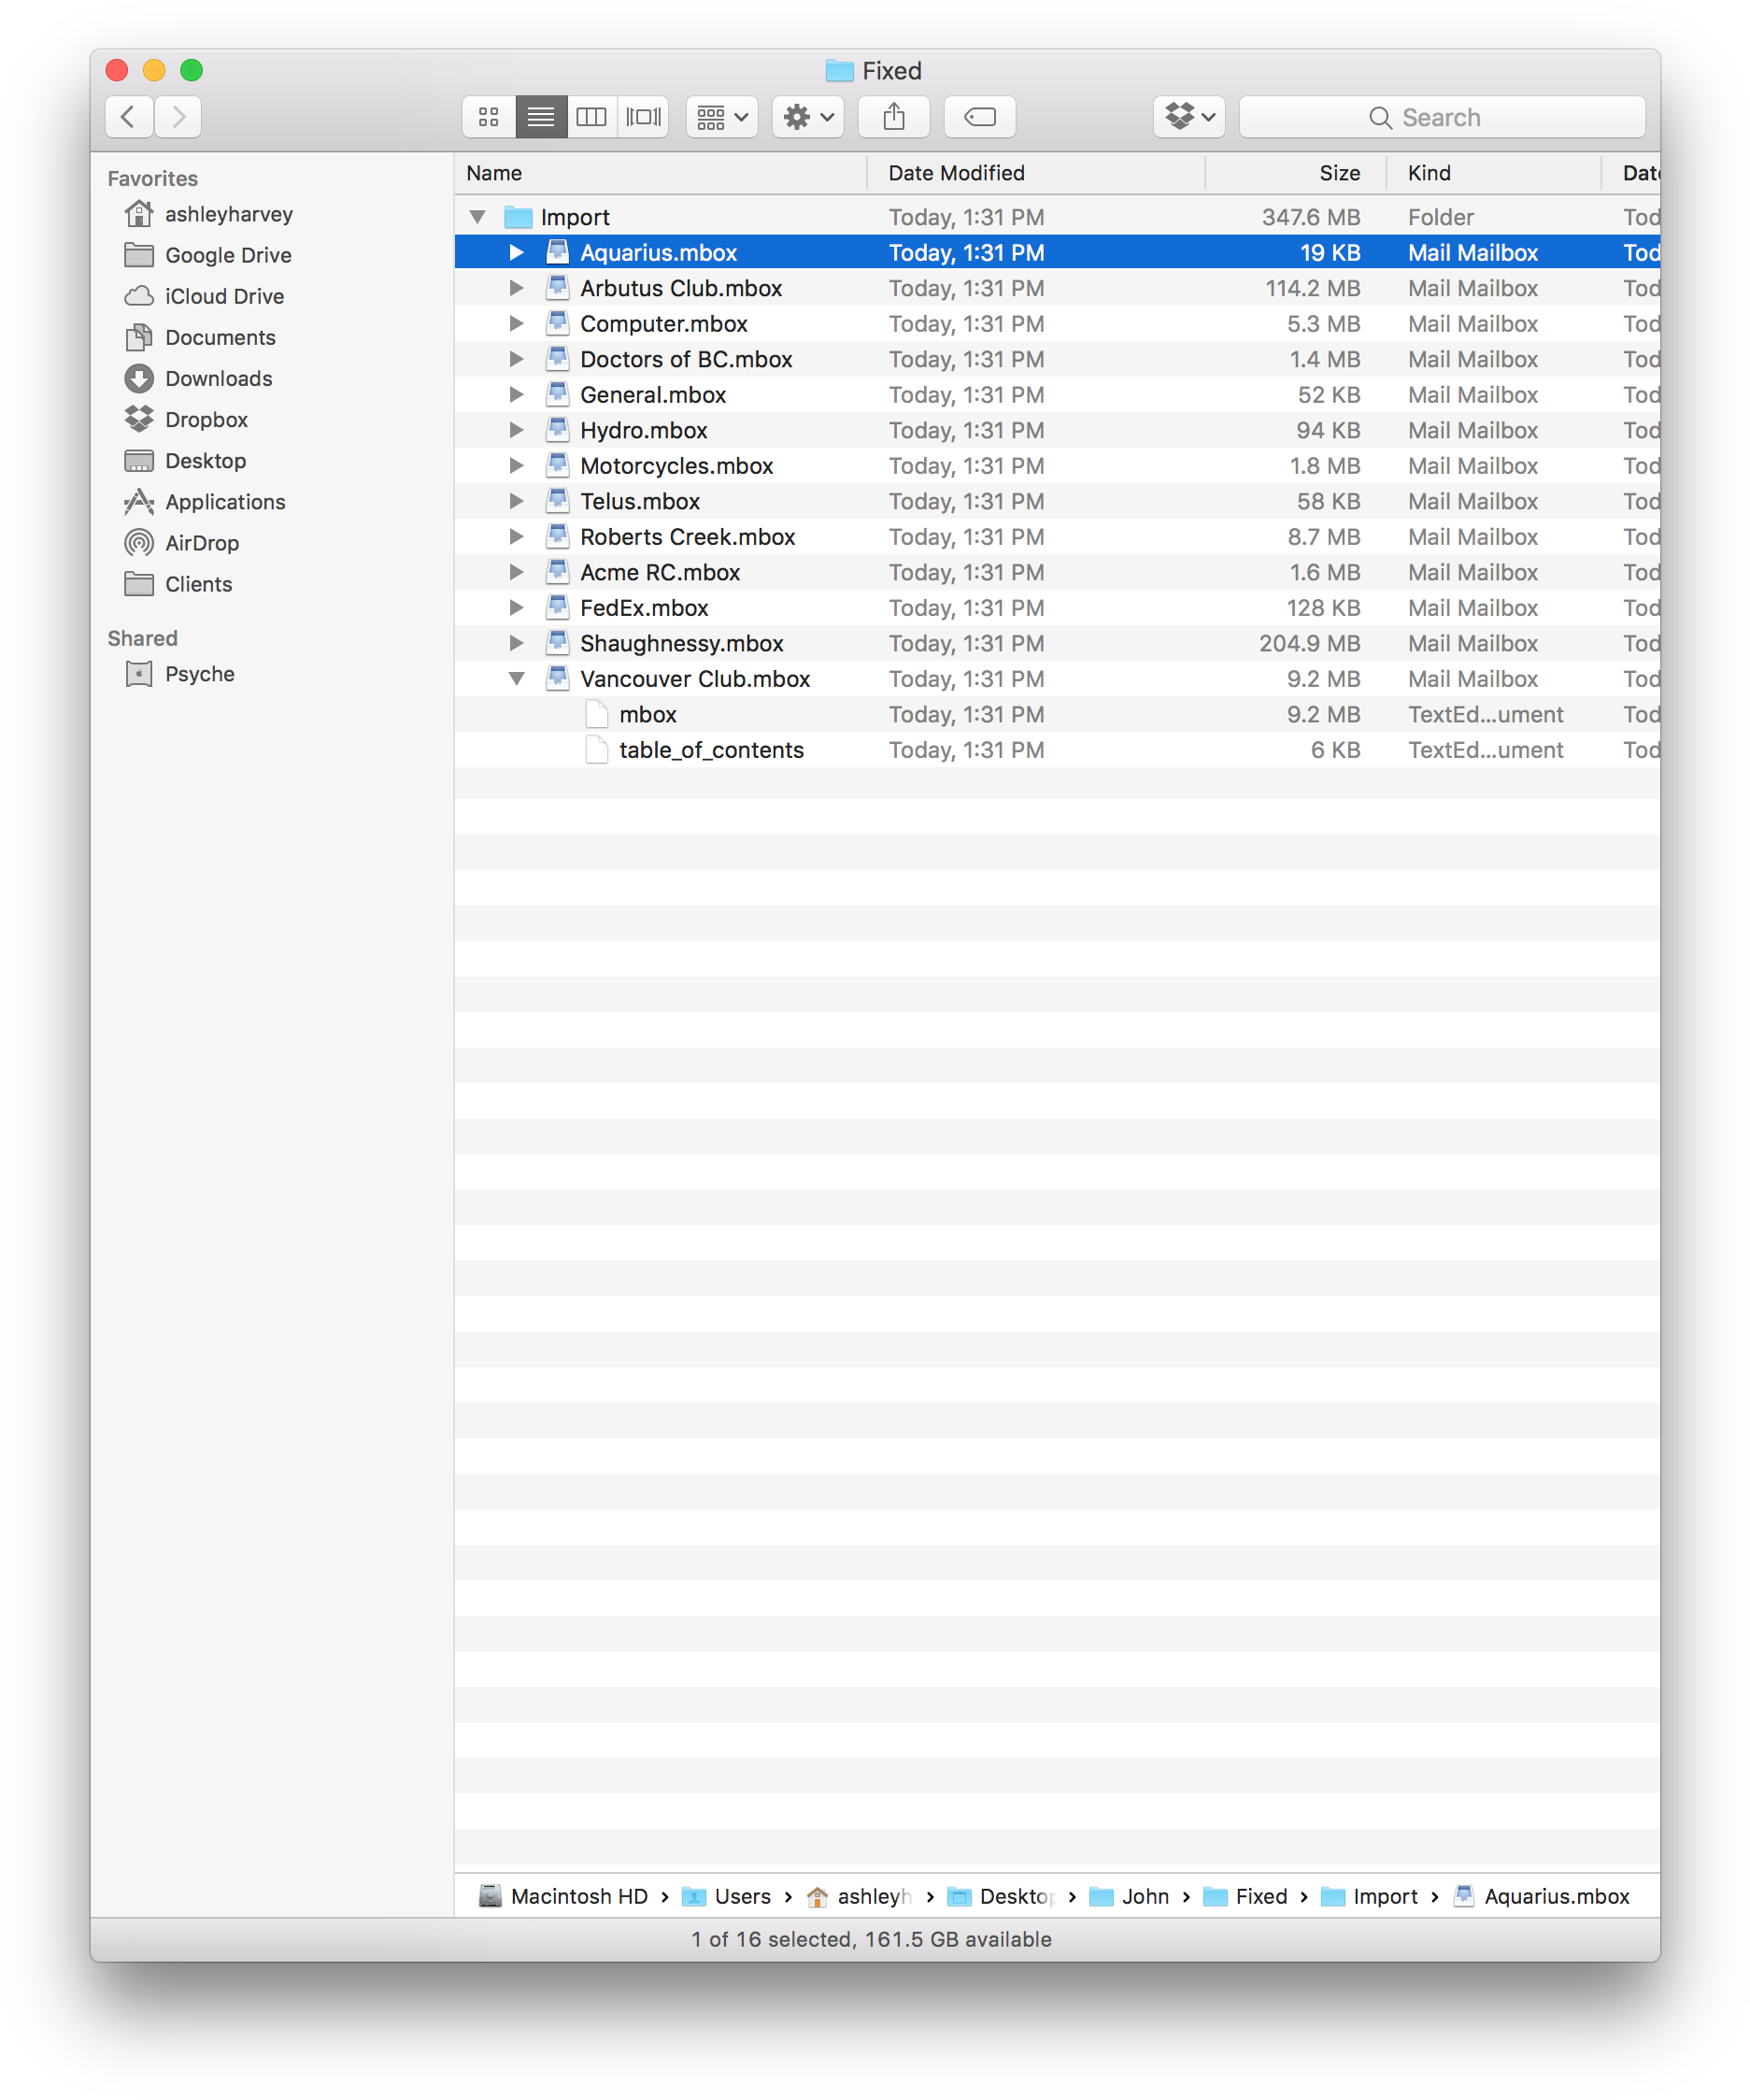Go back with the back arrow button
The image size is (1750, 2100).
point(128,117)
